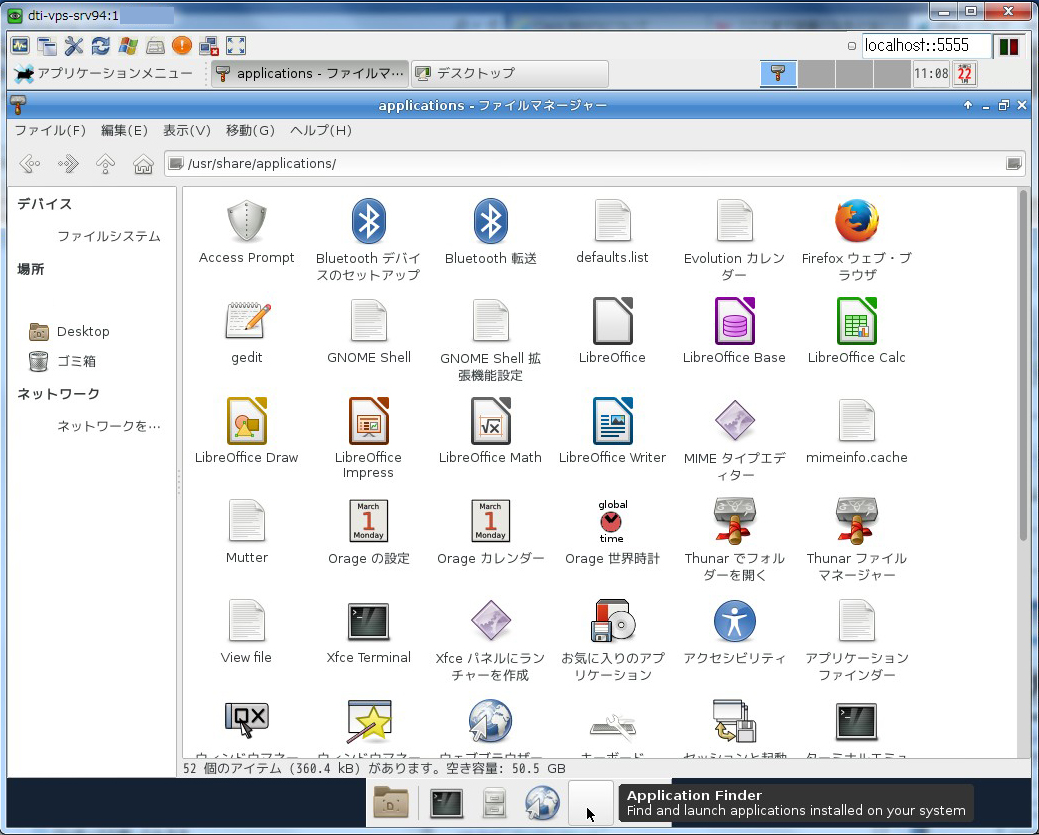Open the Firefox web browser icon
1039x835 pixels.
coord(856,221)
